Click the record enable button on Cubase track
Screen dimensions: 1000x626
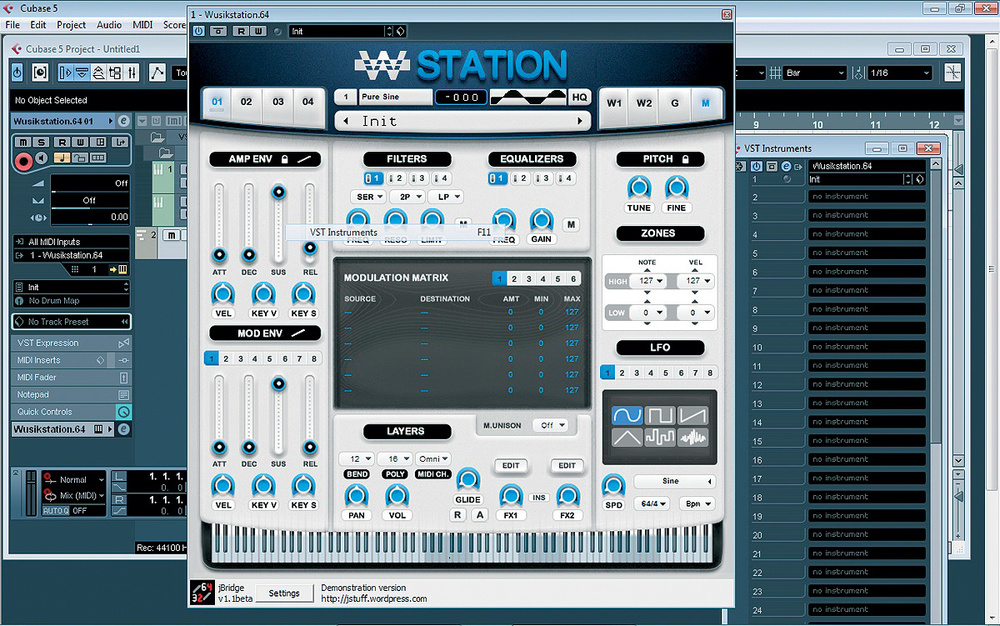coord(24,161)
